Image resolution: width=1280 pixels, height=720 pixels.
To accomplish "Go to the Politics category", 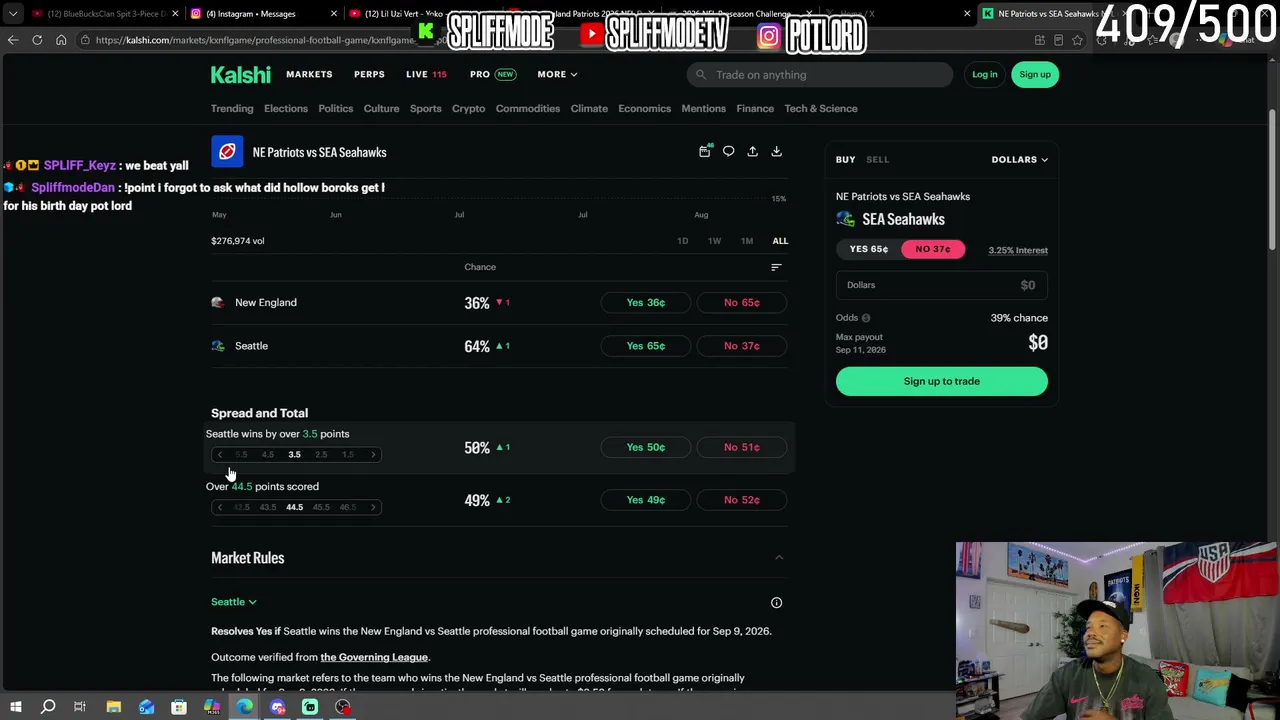I will (x=336, y=108).
